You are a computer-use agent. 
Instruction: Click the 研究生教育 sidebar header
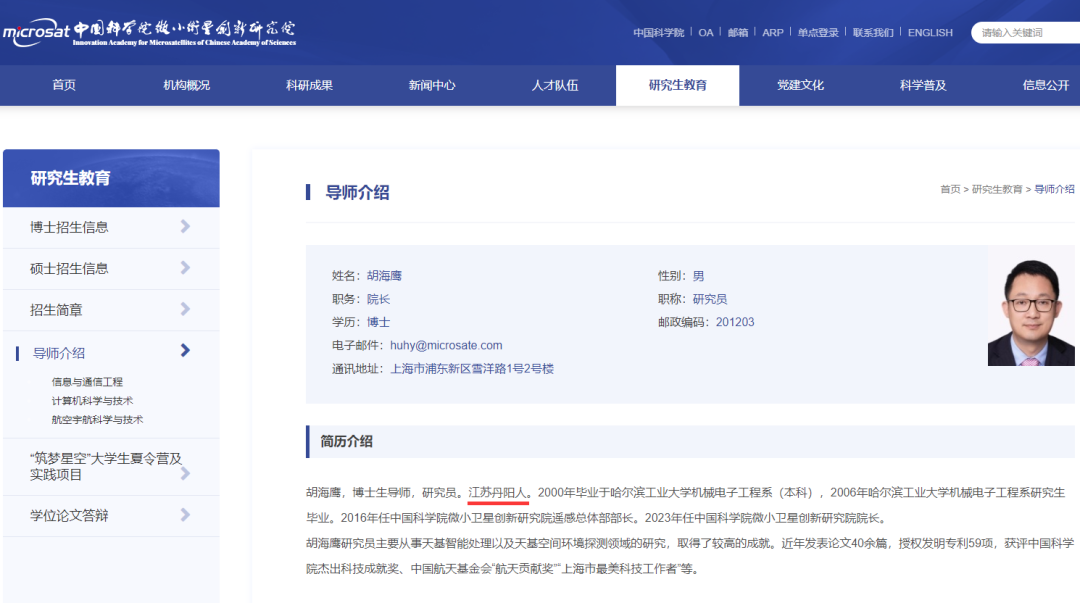[70, 178]
